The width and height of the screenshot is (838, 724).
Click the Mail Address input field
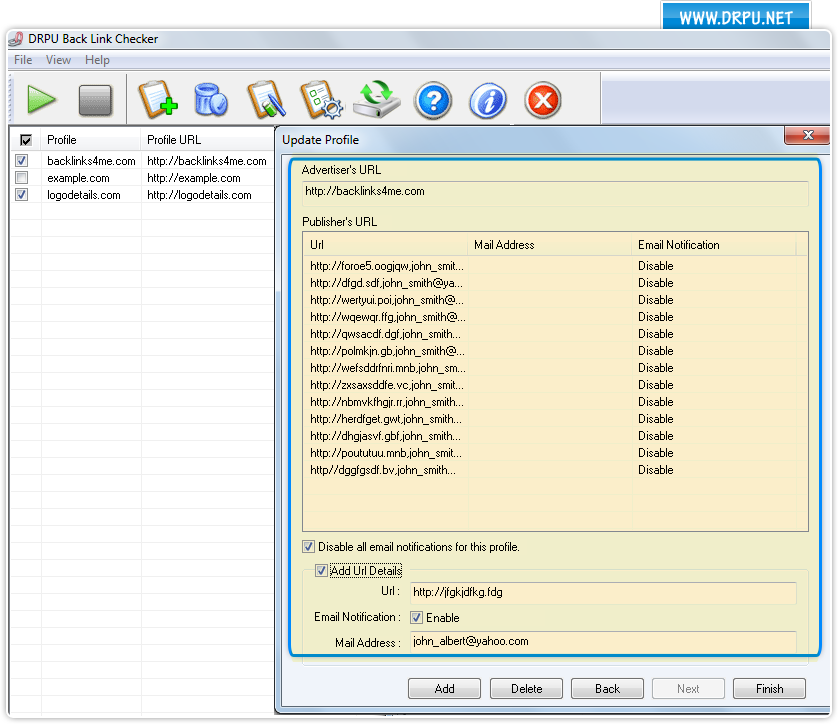coord(603,642)
